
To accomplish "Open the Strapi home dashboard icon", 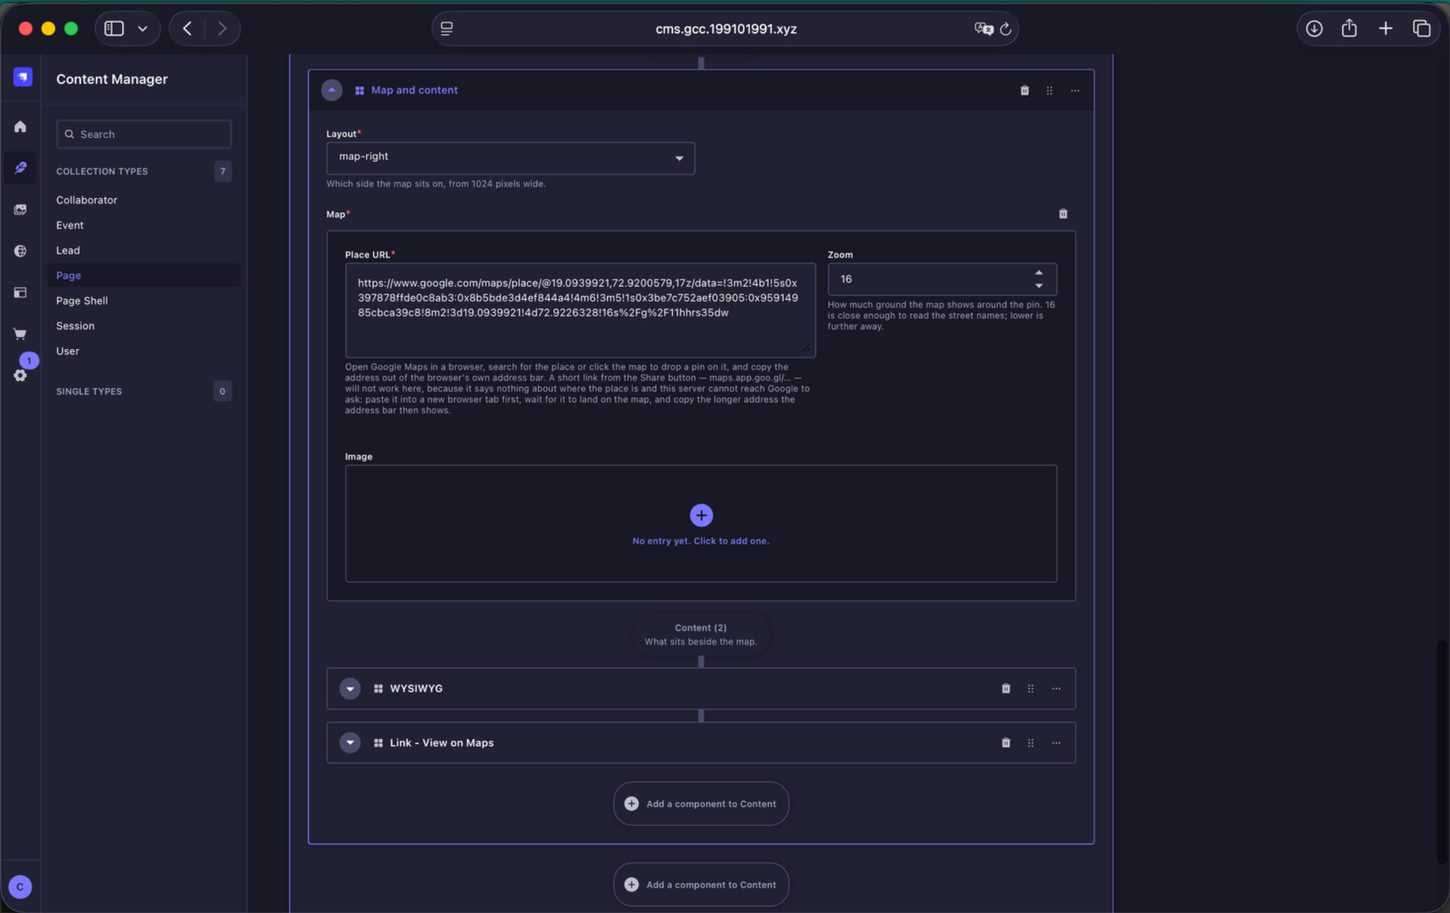I will tap(20, 127).
